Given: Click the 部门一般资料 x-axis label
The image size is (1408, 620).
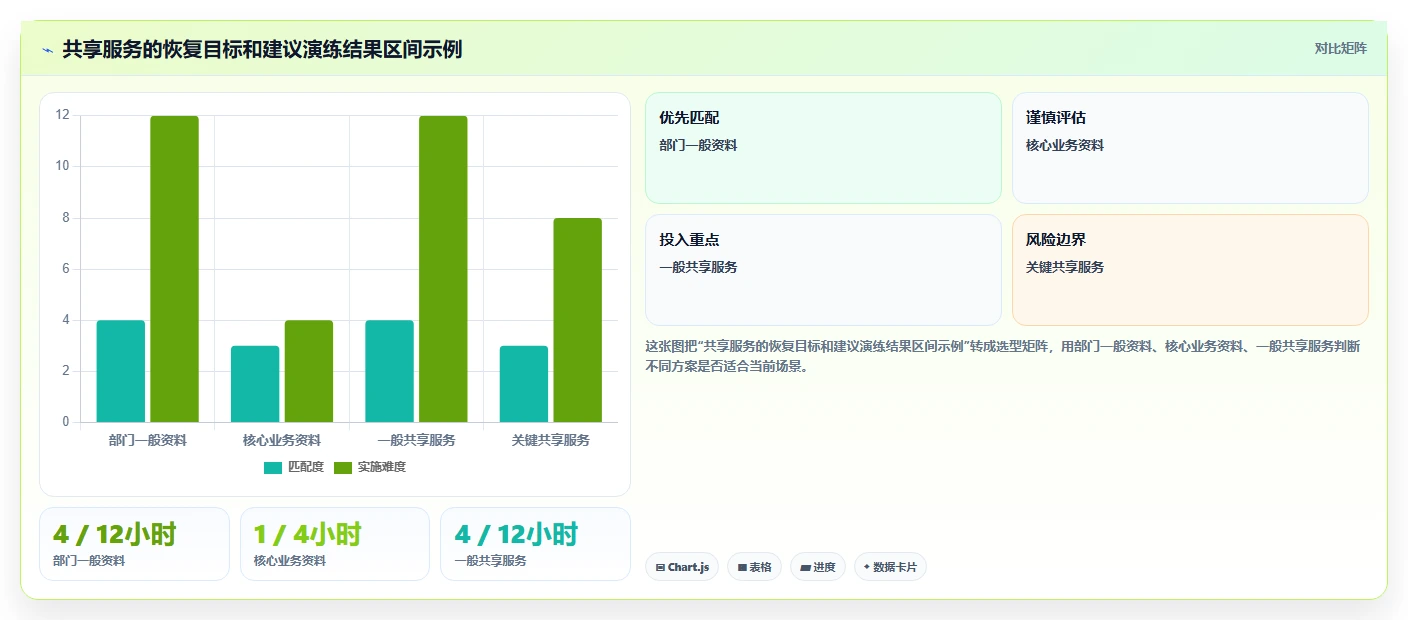Looking at the screenshot, I should [148, 440].
